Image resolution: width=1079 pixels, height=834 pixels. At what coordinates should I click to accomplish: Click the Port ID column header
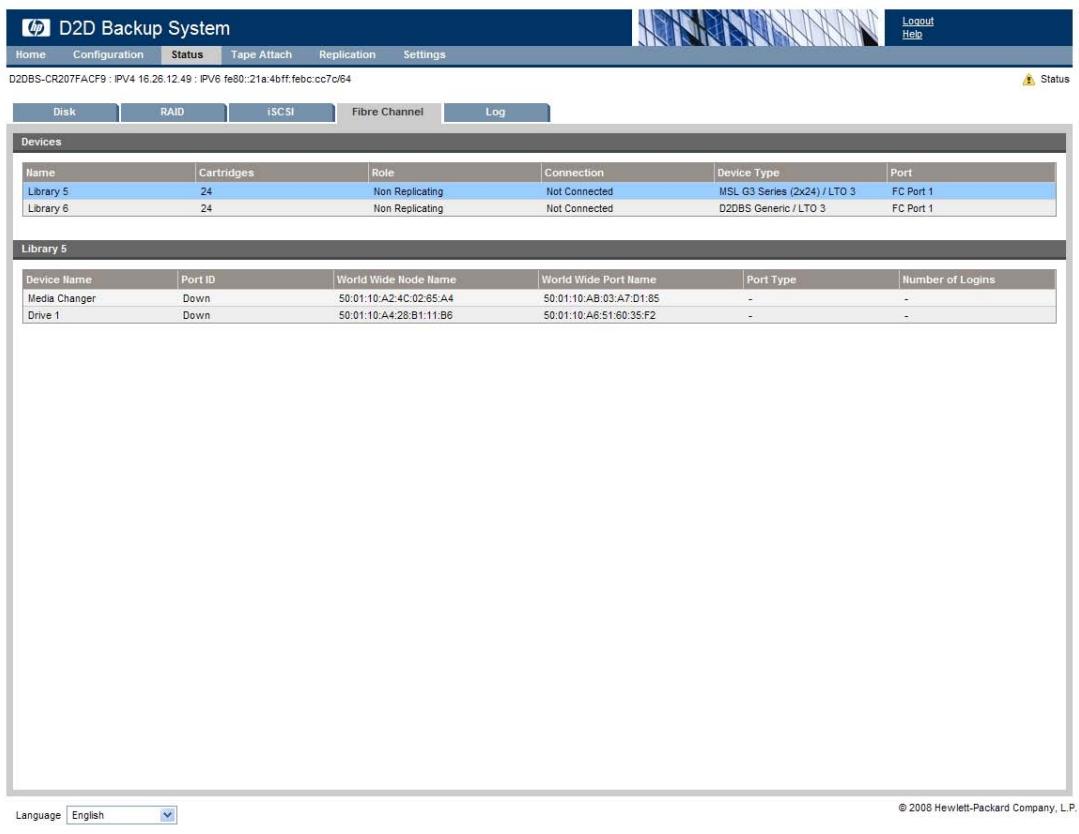[255, 279]
